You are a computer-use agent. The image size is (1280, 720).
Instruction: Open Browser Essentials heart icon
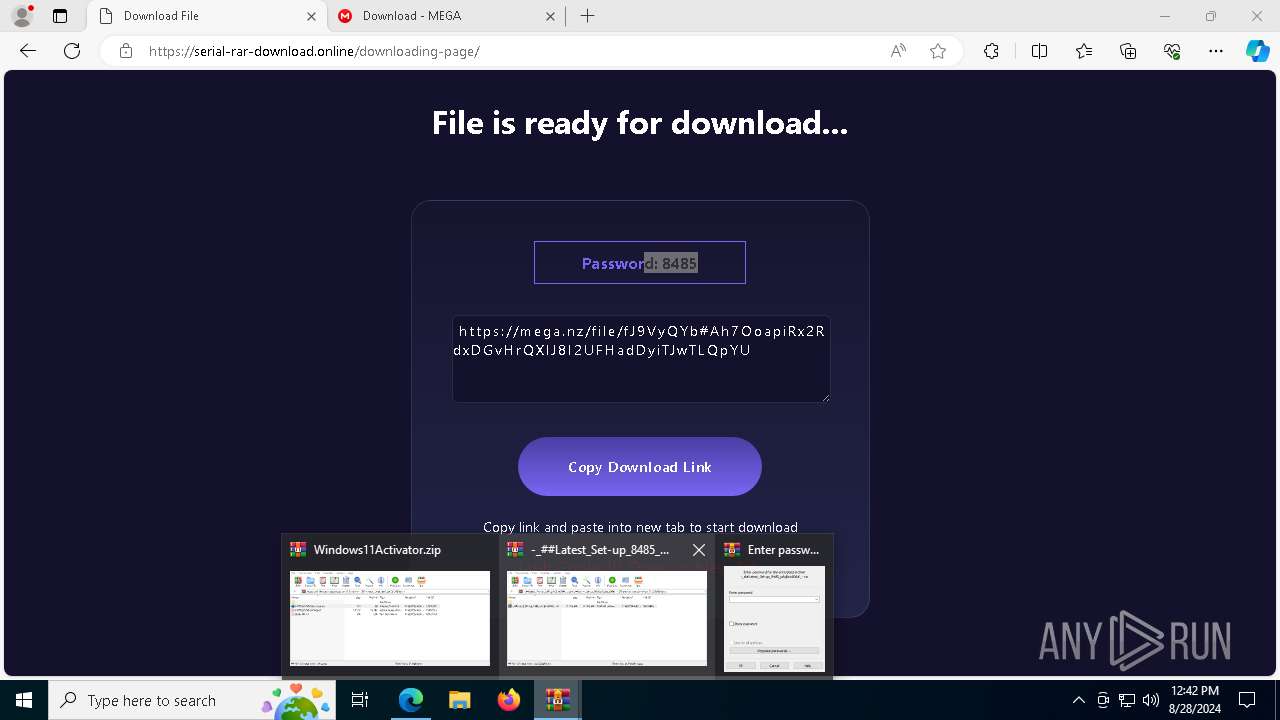[1172, 51]
